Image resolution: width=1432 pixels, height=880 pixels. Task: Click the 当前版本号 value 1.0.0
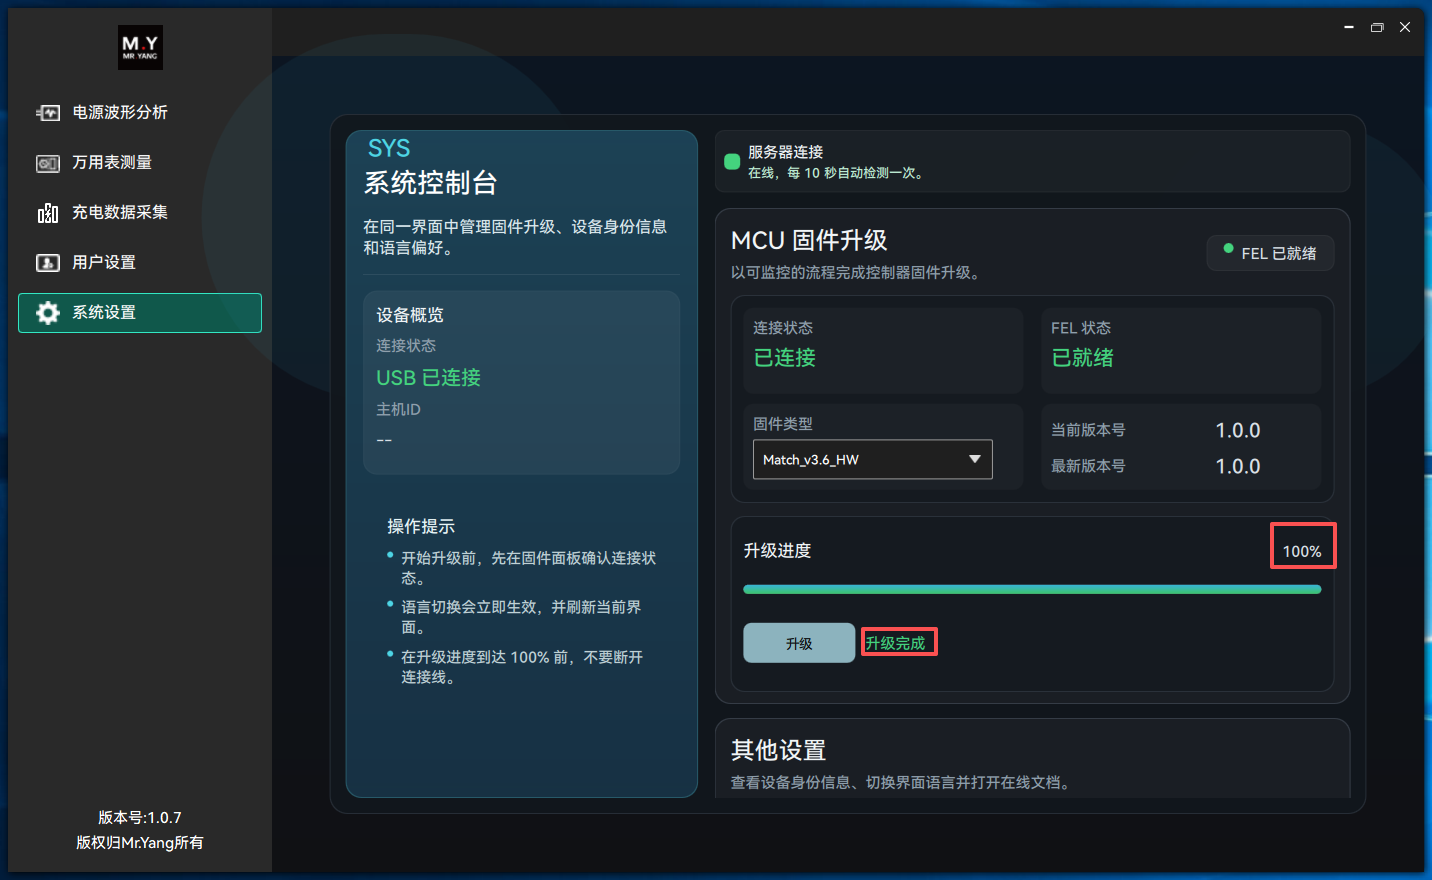coord(1238,431)
